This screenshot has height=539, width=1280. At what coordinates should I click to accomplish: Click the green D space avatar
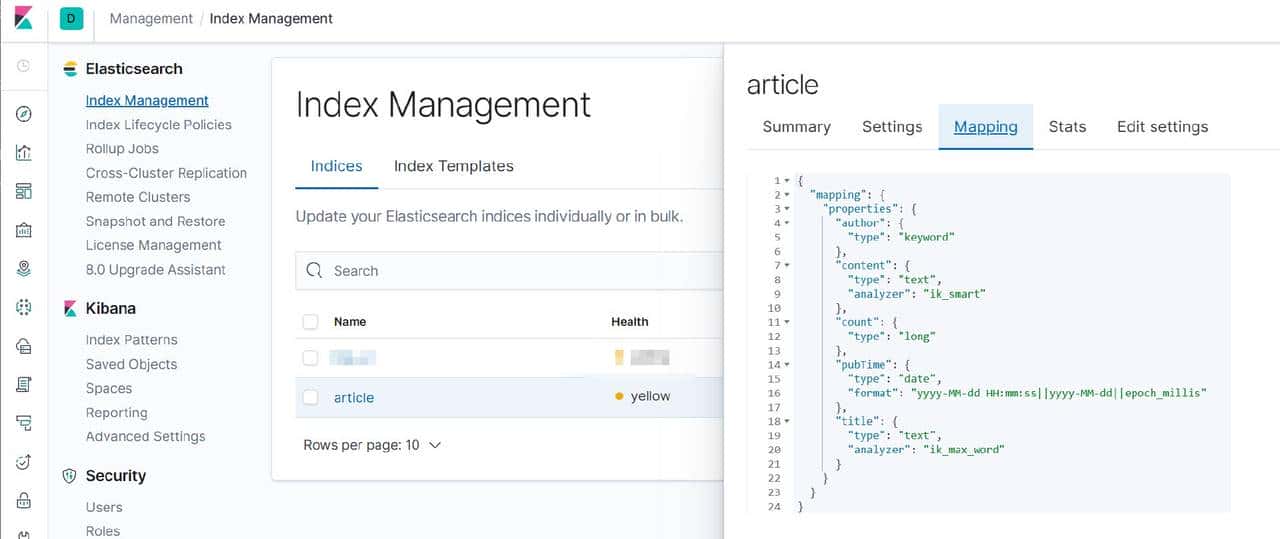tap(71, 18)
